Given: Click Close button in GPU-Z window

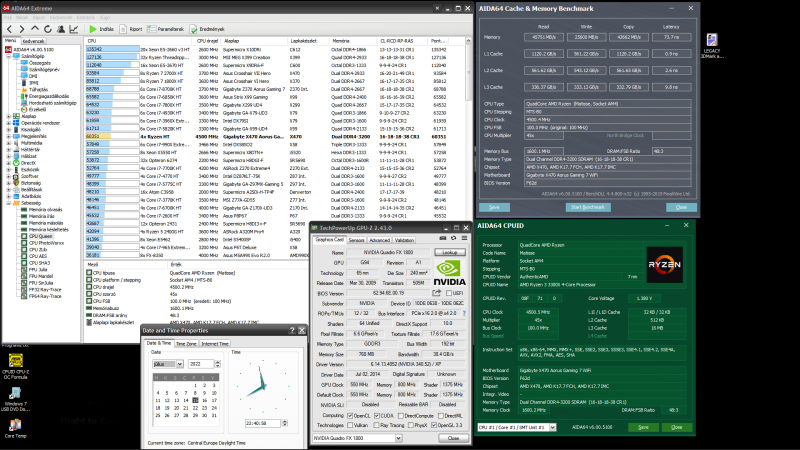Looking at the screenshot, I should pyautogui.click(x=453, y=438).
